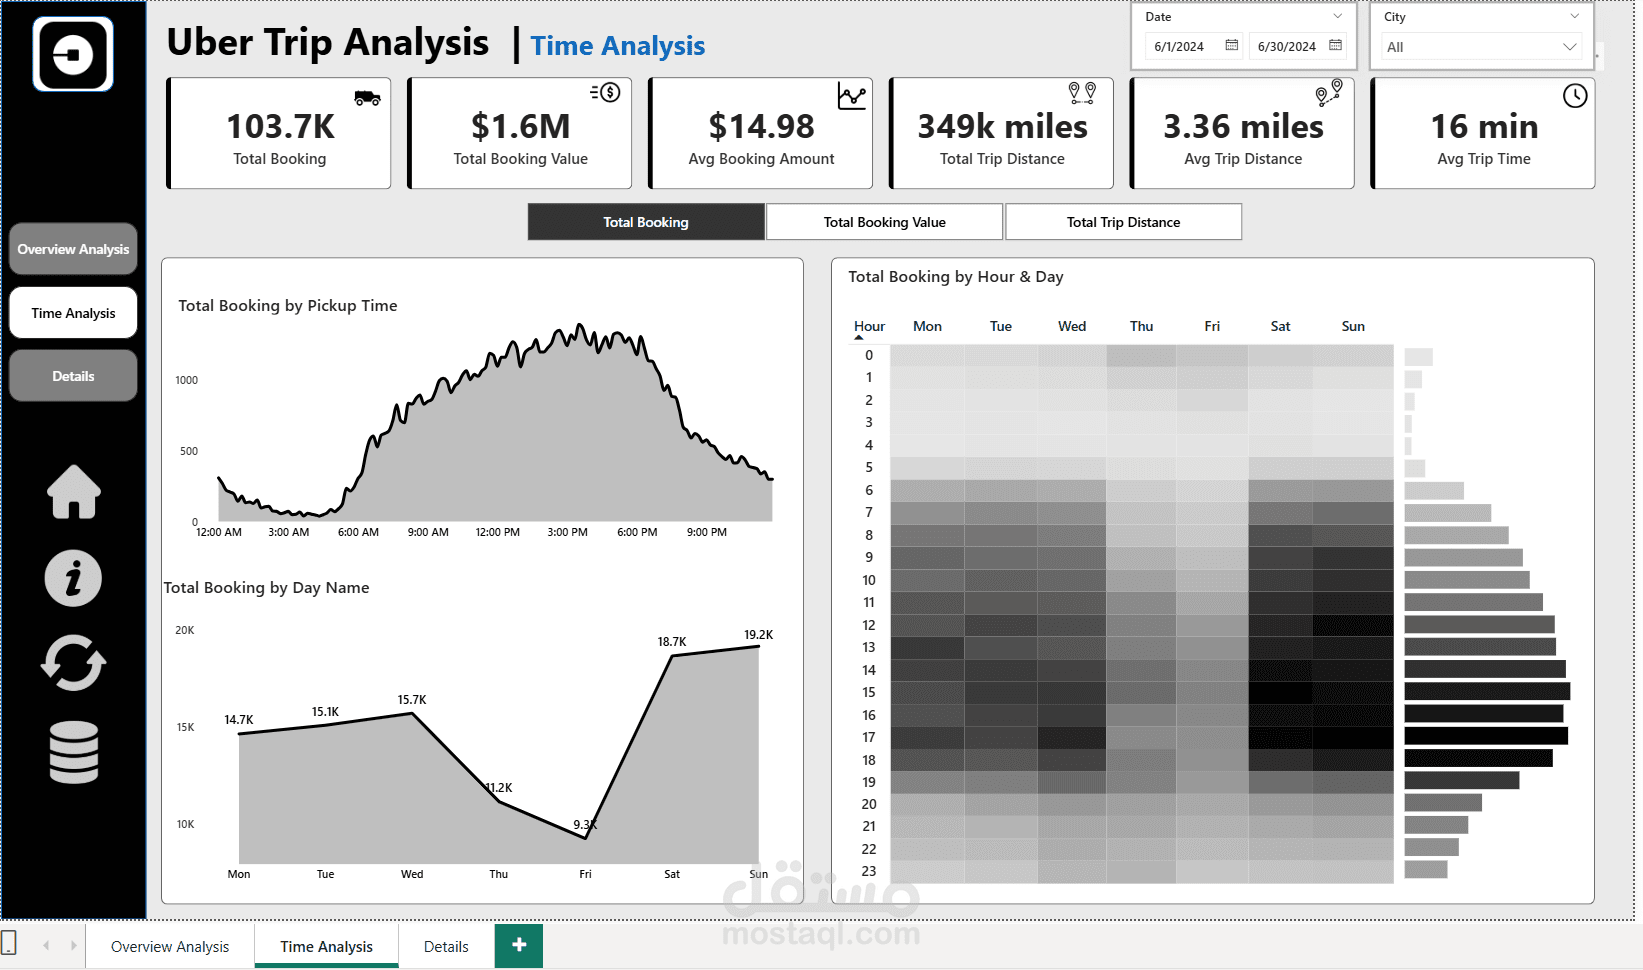
Task: Click the Total Booking by Hour & Day title
Action: pyautogui.click(x=956, y=277)
